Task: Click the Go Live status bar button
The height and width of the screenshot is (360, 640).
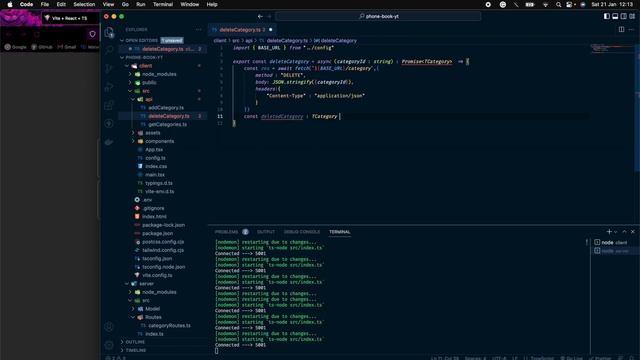Action: (571, 358)
